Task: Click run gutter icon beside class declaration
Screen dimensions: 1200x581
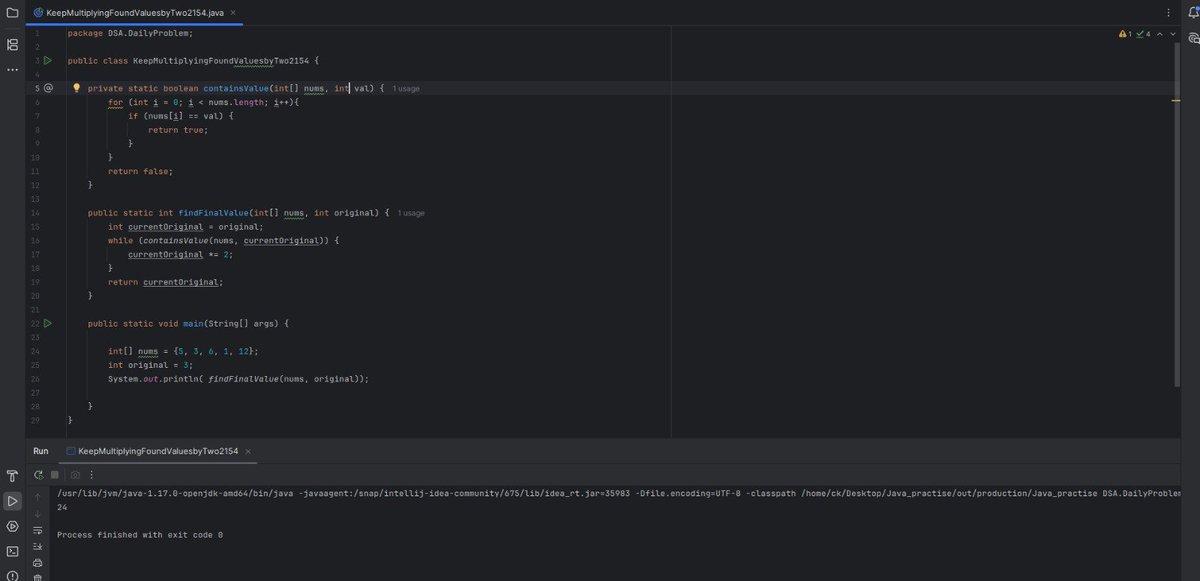Action: (47, 60)
